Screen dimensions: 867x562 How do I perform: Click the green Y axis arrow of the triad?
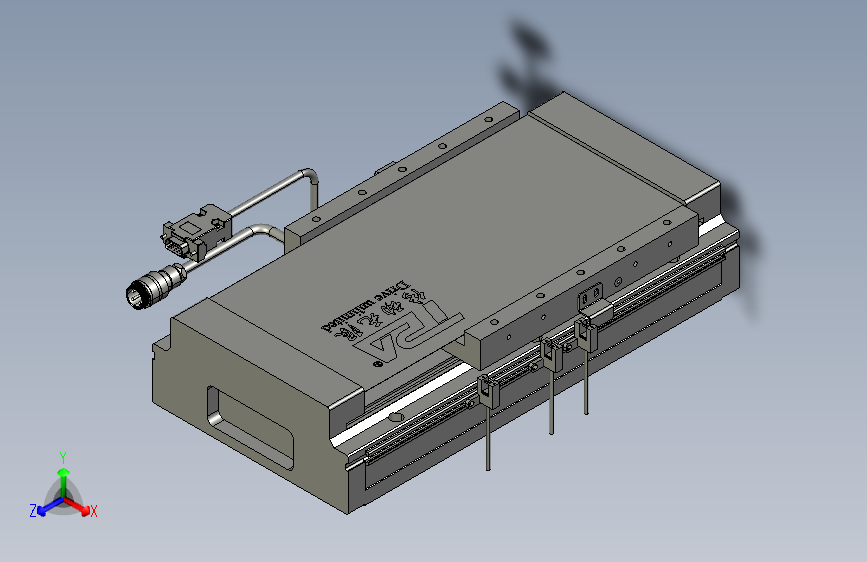pos(64,483)
